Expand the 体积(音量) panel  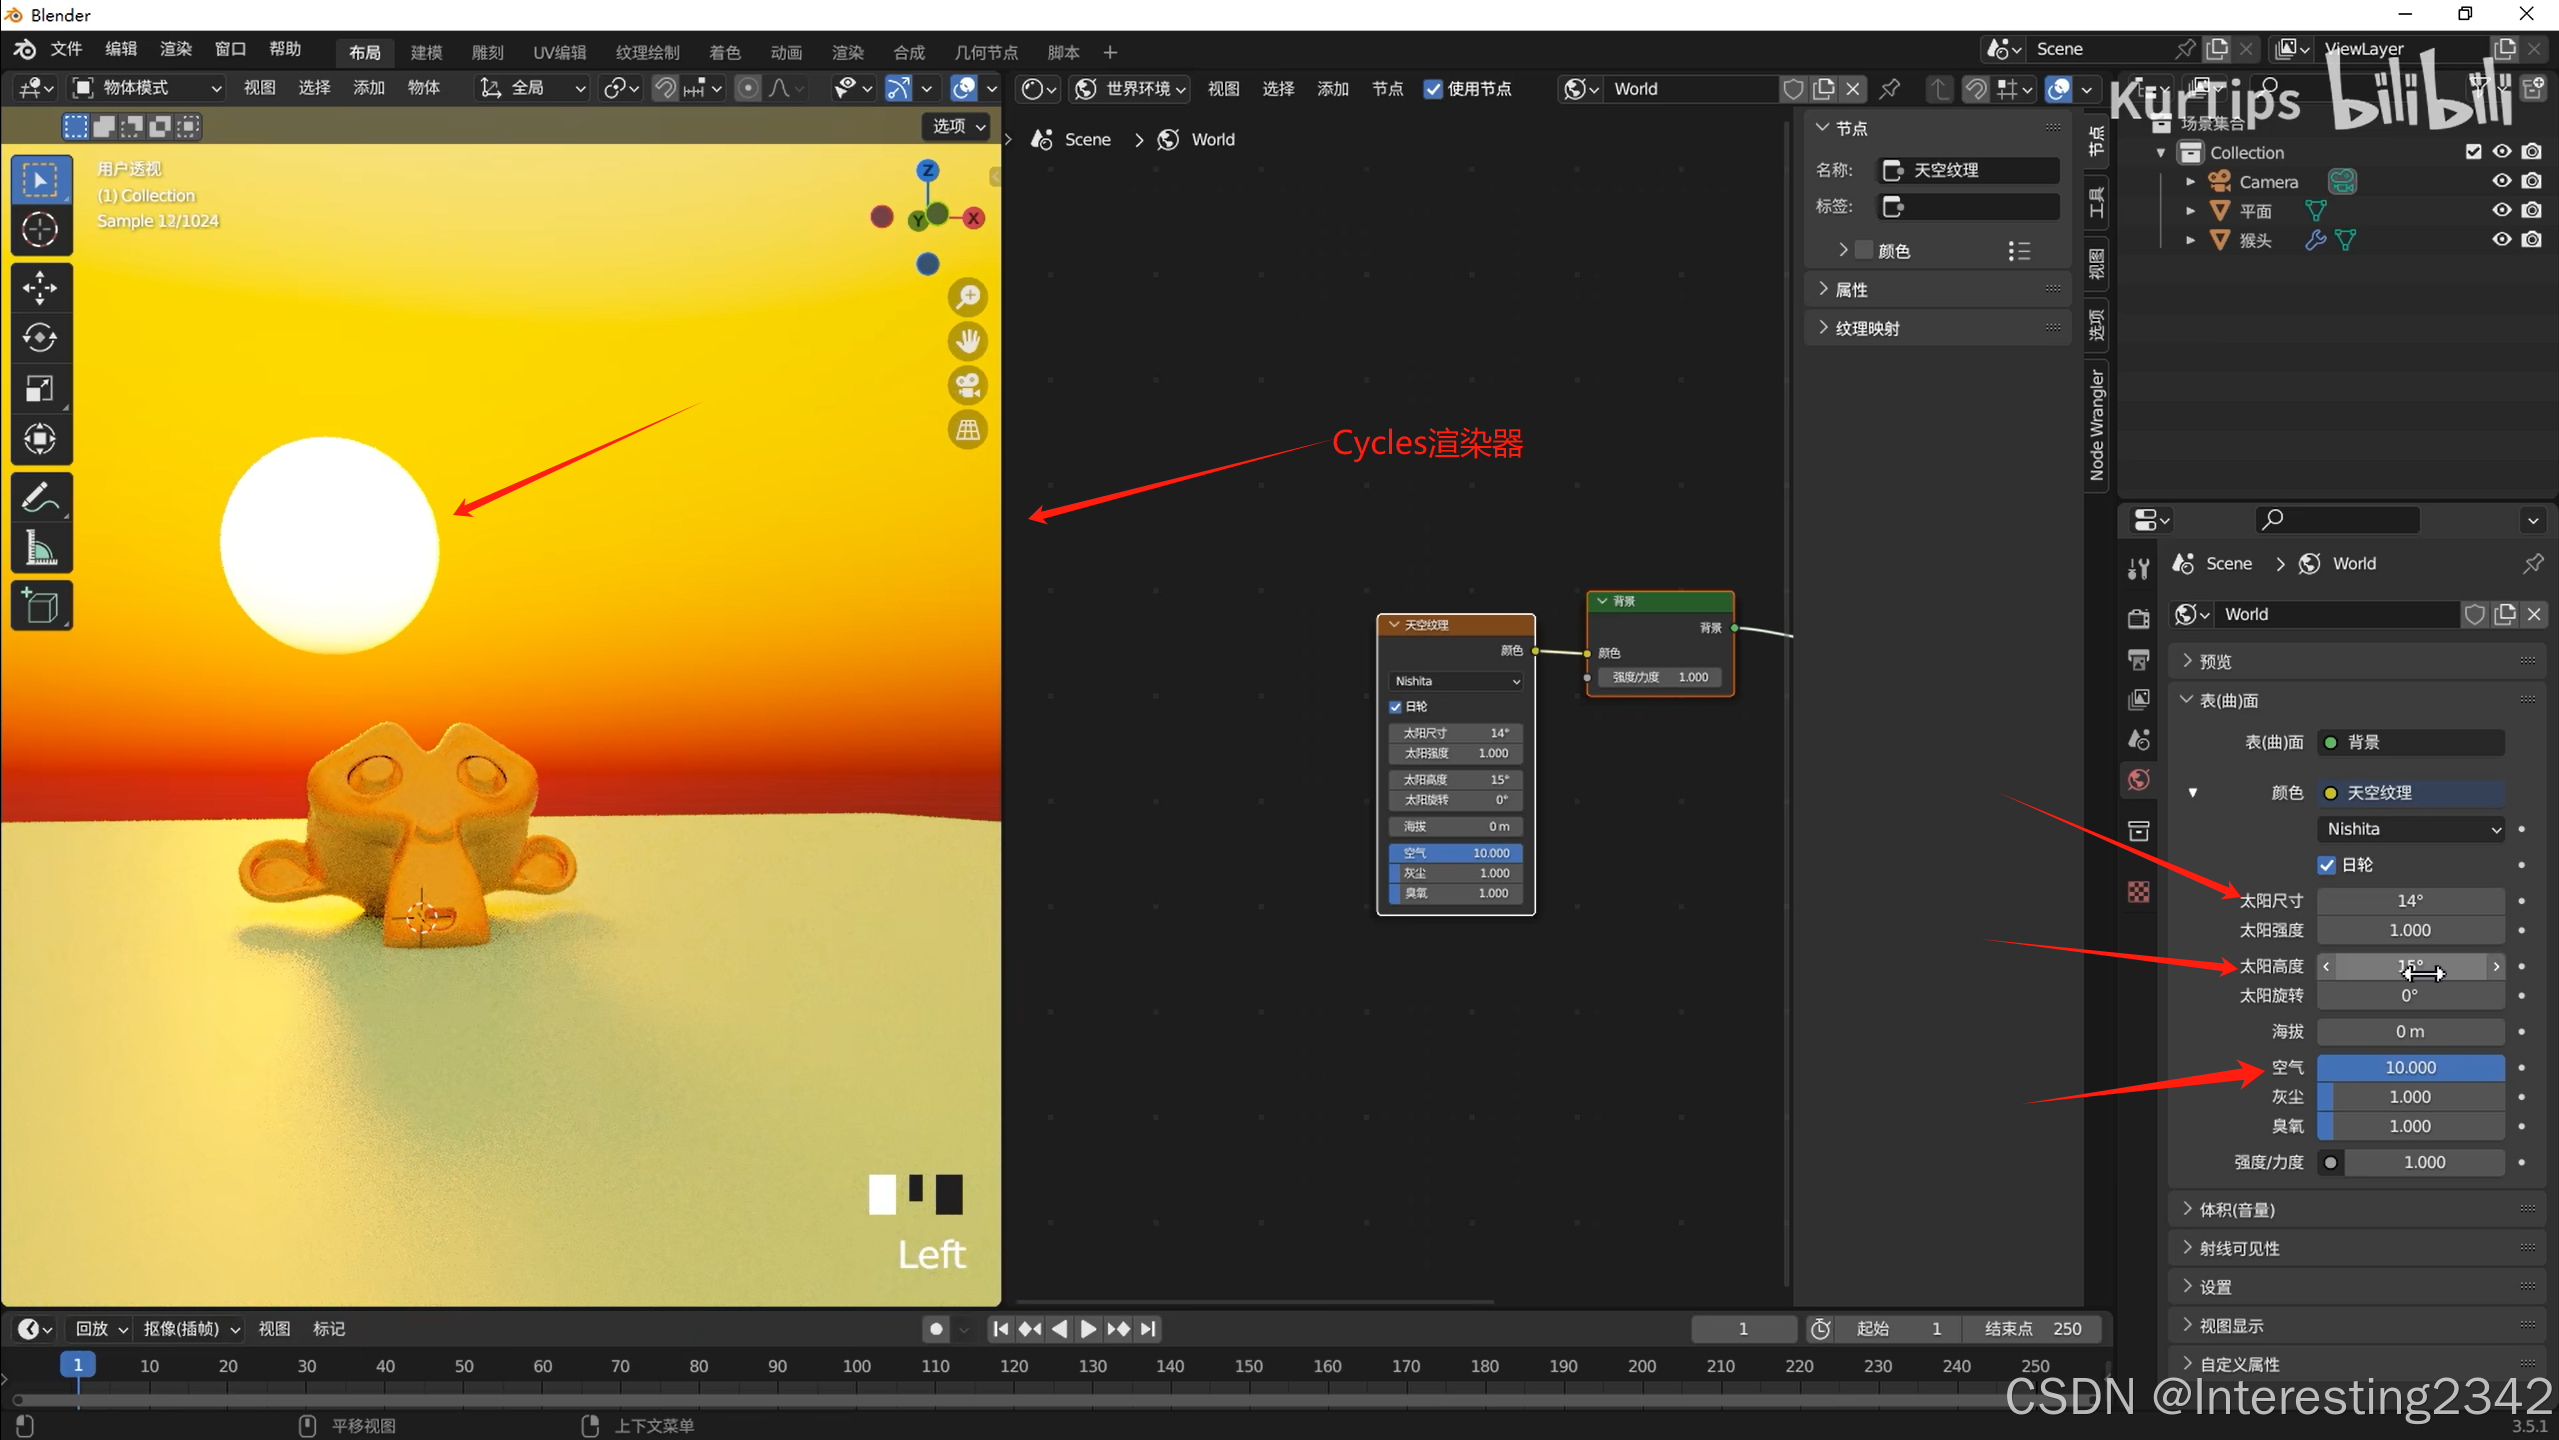tap(2237, 1210)
